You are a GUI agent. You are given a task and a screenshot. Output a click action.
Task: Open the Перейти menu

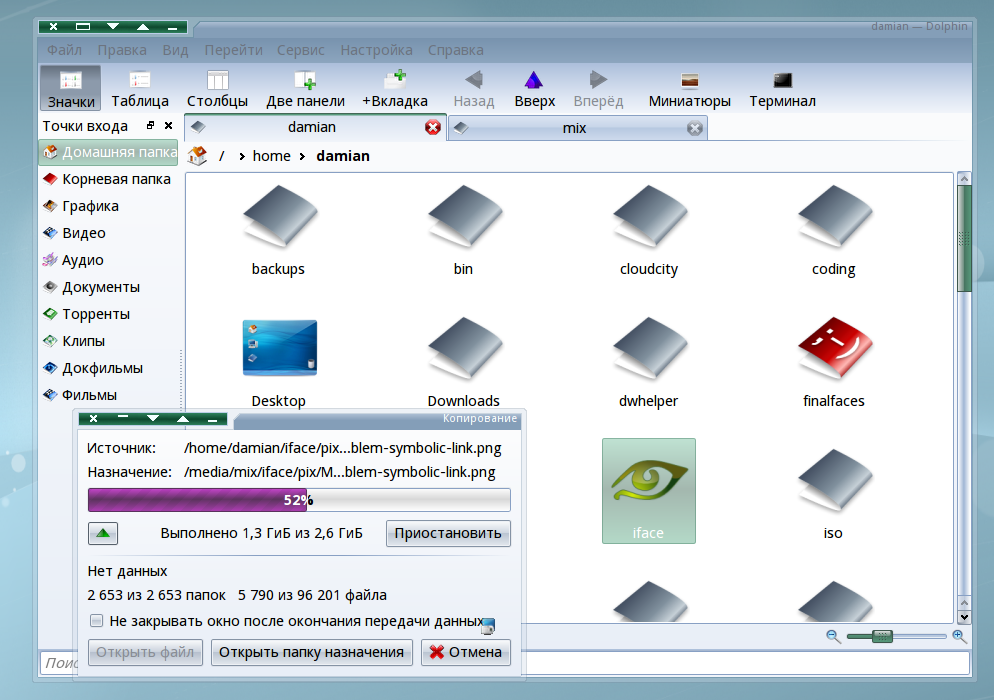point(233,50)
